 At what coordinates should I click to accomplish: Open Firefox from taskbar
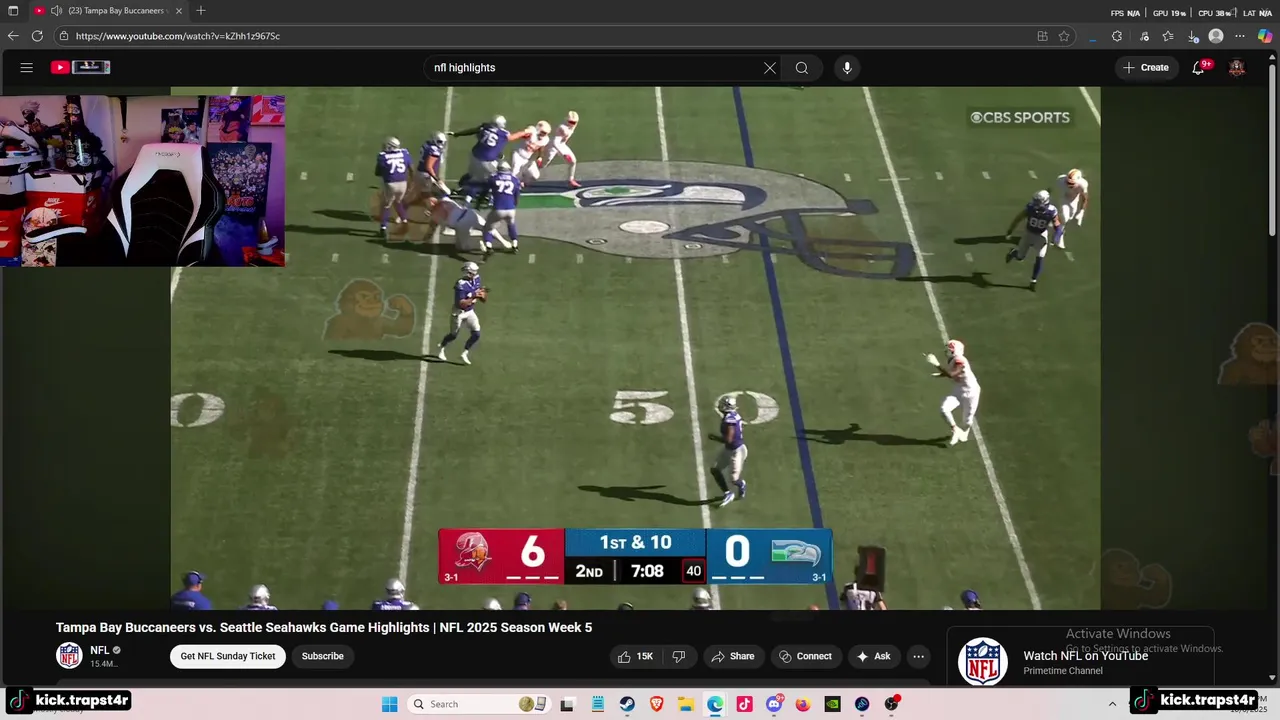pyautogui.click(x=803, y=704)
